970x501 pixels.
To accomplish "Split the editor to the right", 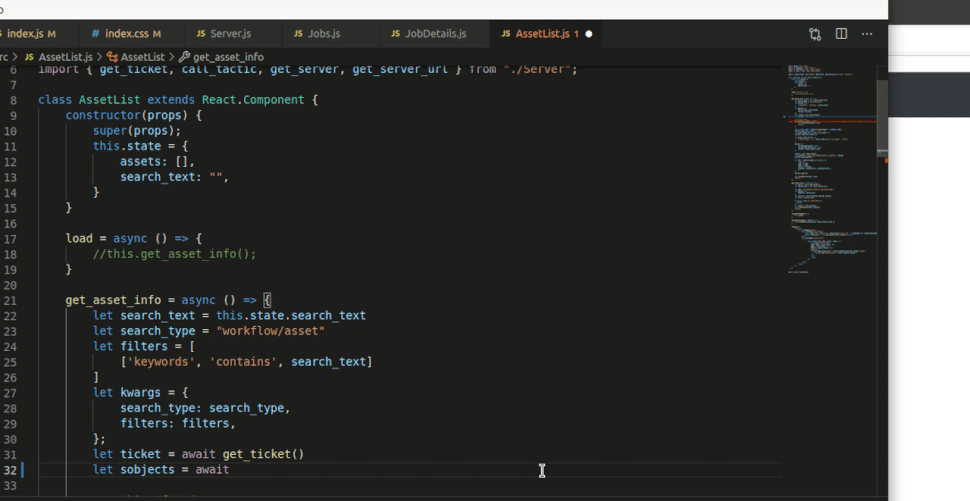I will click(841, 34).
